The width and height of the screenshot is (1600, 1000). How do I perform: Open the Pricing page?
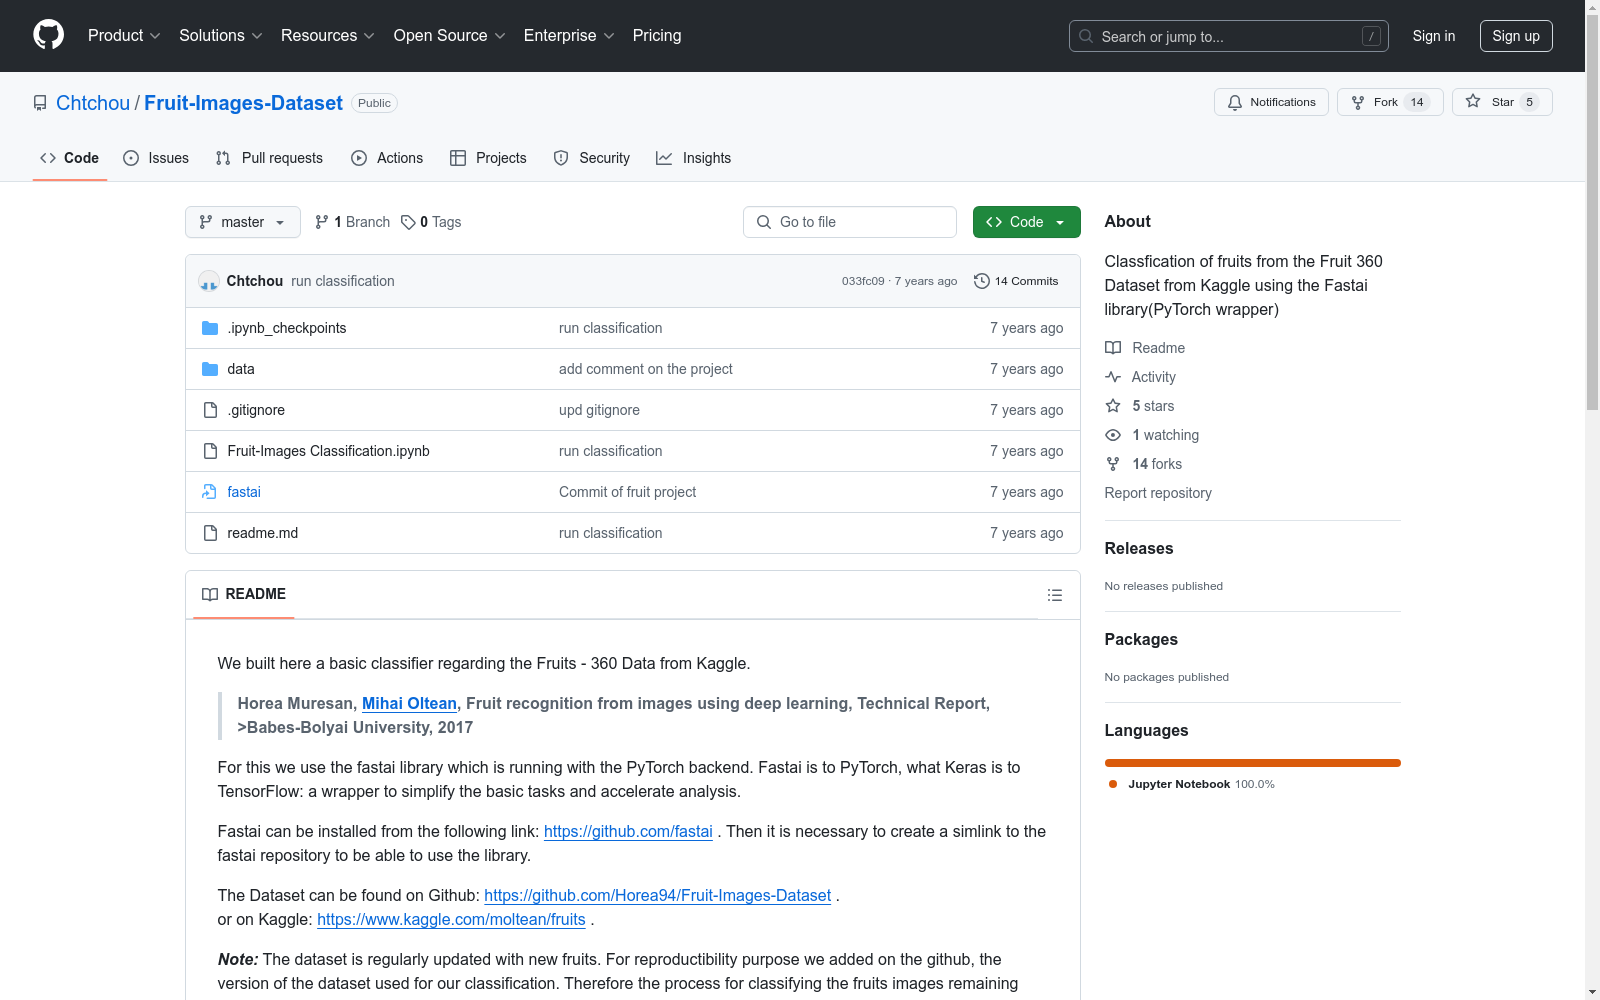point(657,36)
